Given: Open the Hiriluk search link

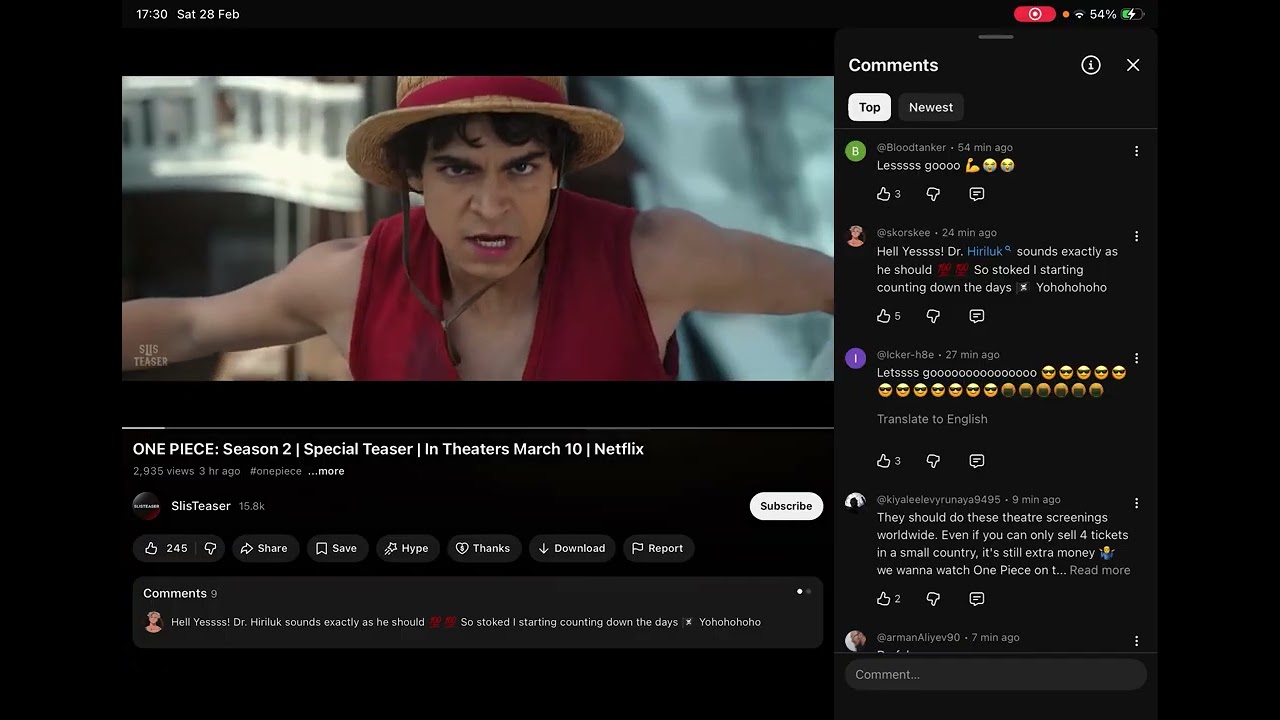Looking at the screenshot, I should tap(989, 251).
